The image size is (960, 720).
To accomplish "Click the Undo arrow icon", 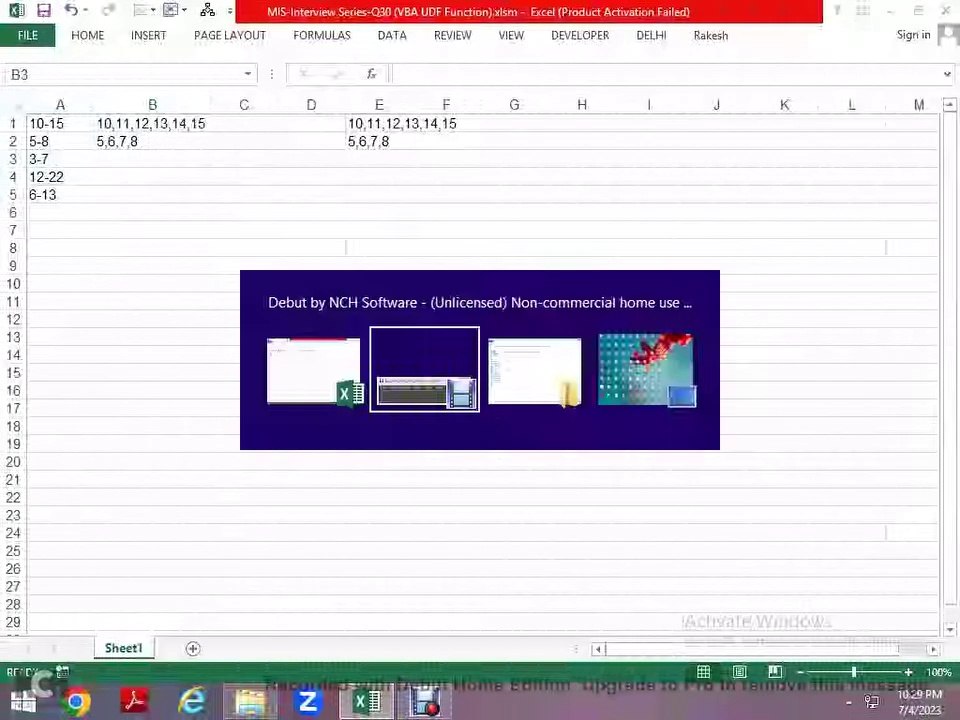I will point(71,10).
